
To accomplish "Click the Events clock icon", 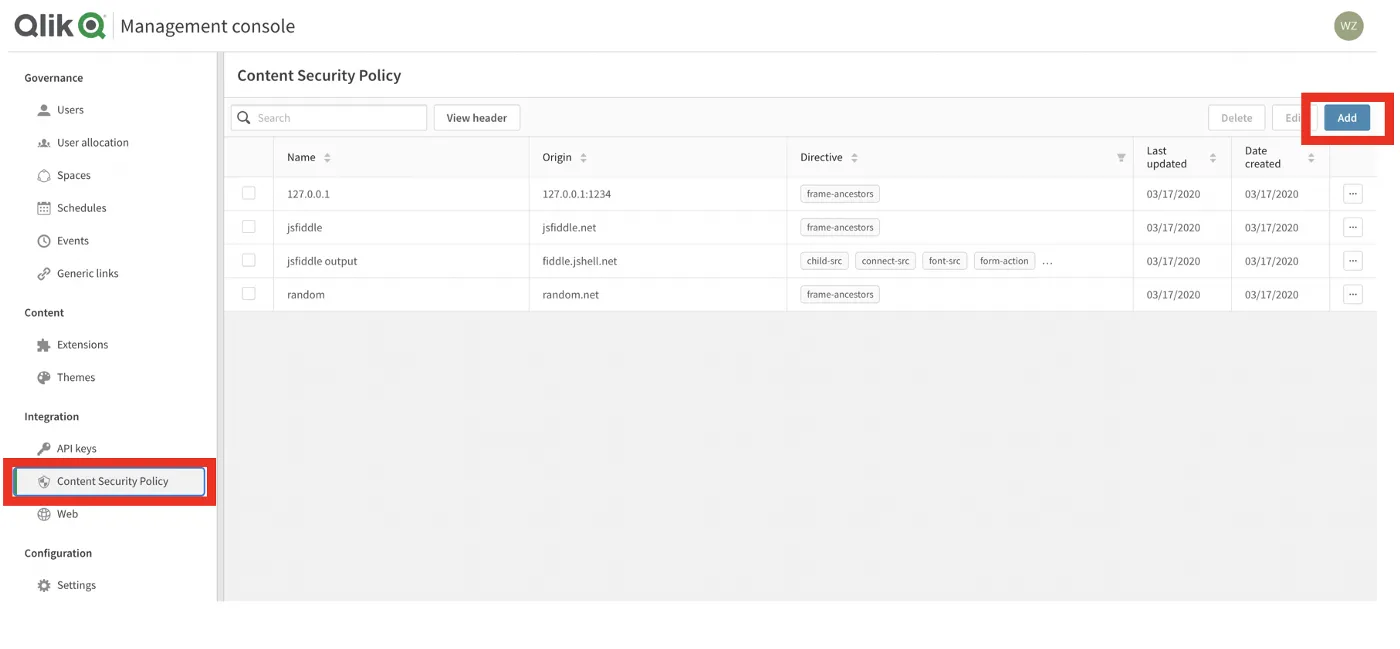I will [43, 240].
